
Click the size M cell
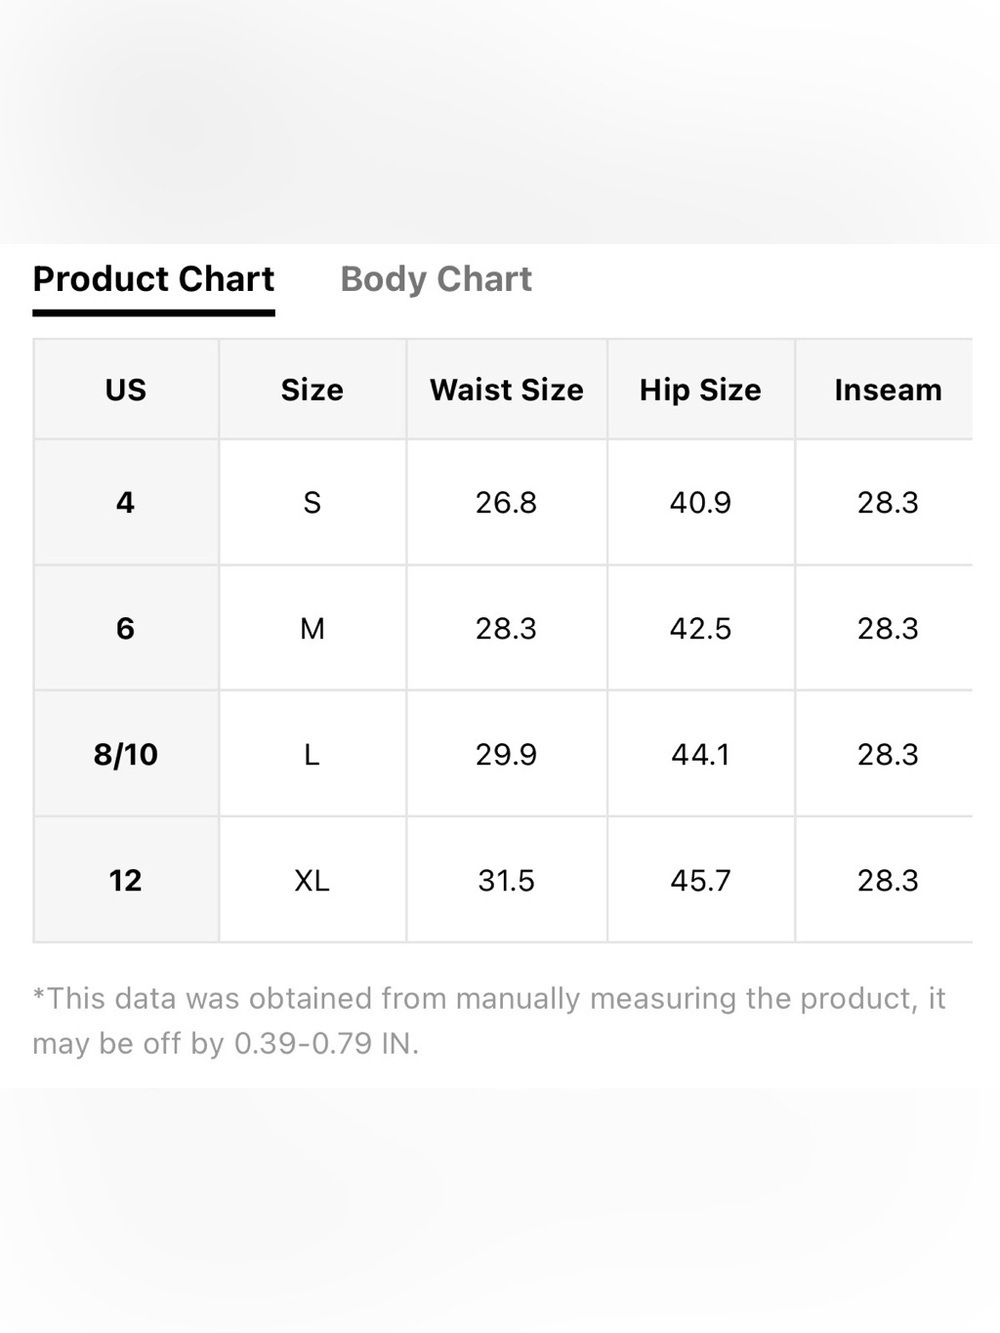tap(312, 628)
